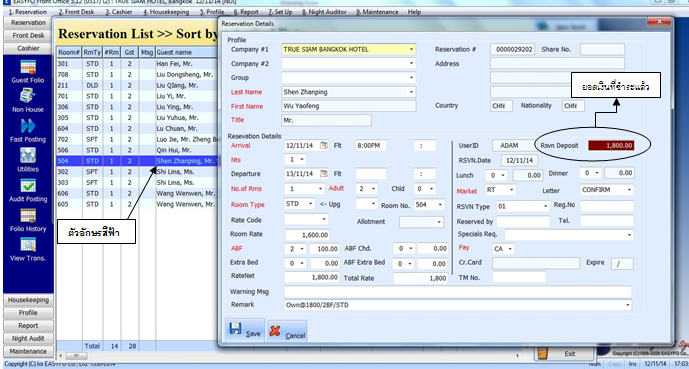This screenshot has height=369, width=689.
Task: Click the First Name input field
Action: pos(348,106)
